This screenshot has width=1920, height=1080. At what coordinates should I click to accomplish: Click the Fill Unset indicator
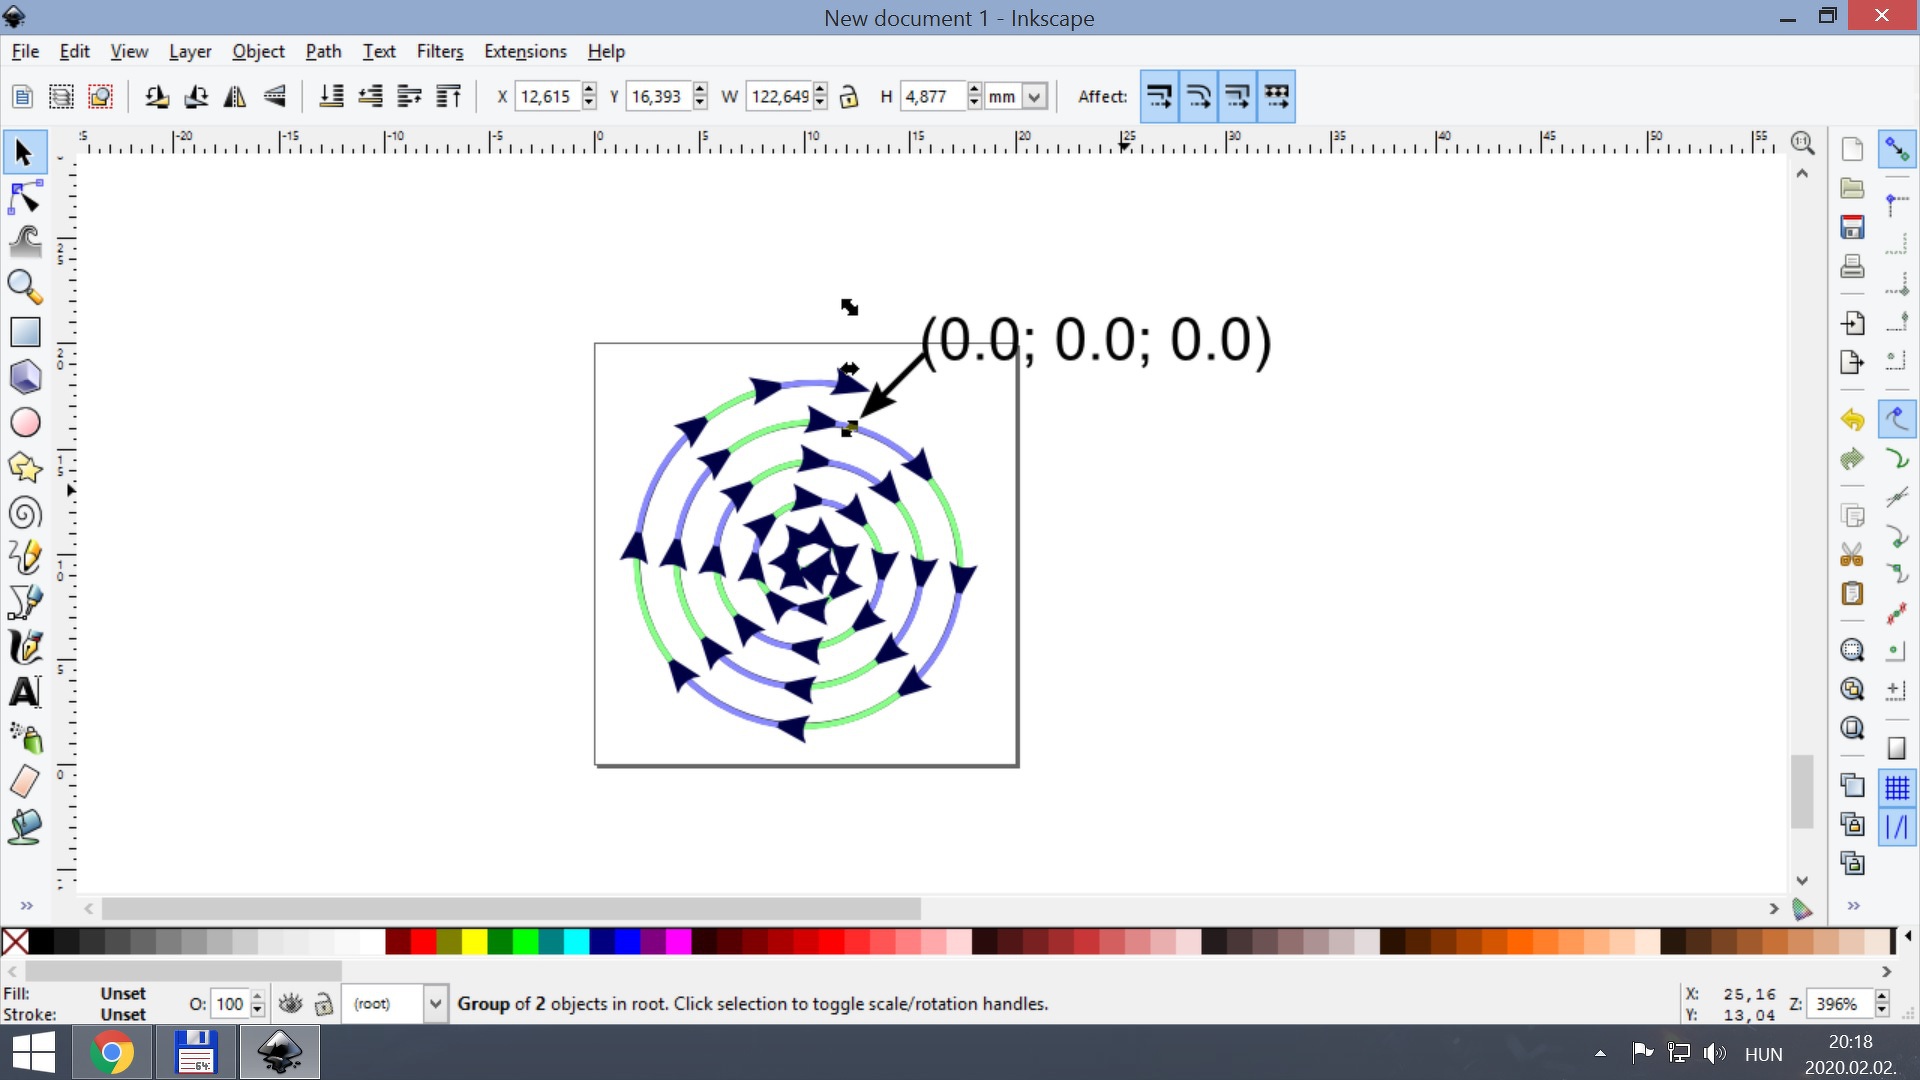point(123,993)
